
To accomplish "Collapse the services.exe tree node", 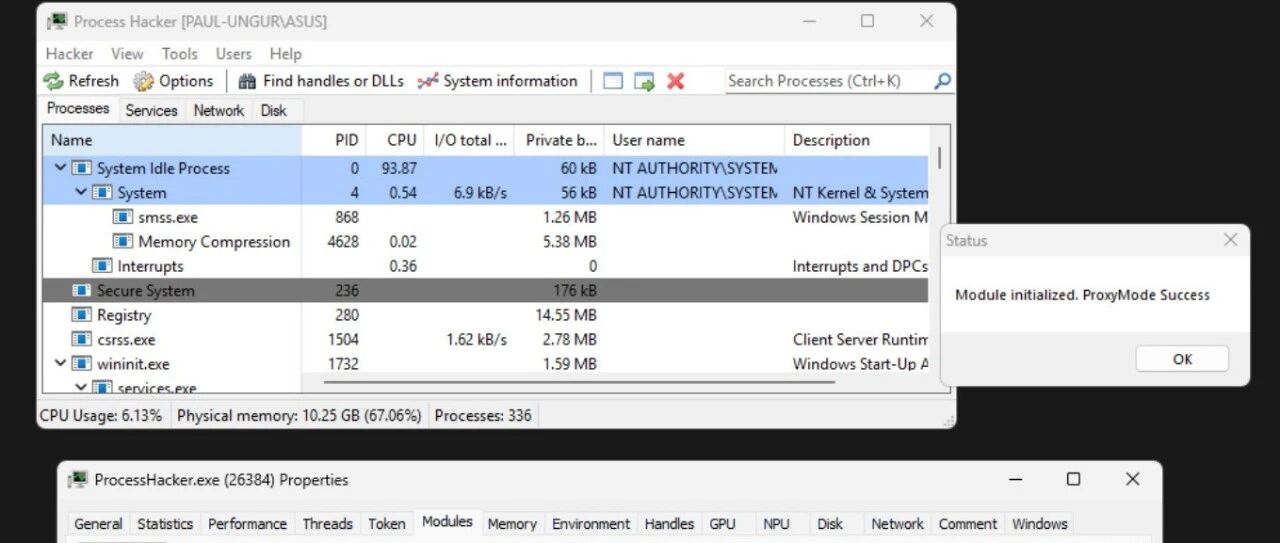I will click(x=81, y=387).
